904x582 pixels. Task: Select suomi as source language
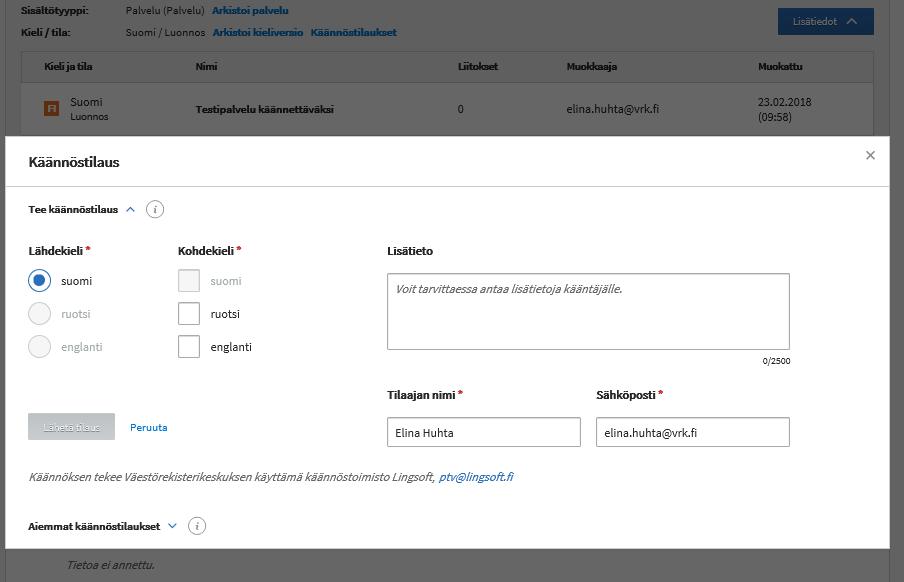pyautogui.click(x=39, y=281)
